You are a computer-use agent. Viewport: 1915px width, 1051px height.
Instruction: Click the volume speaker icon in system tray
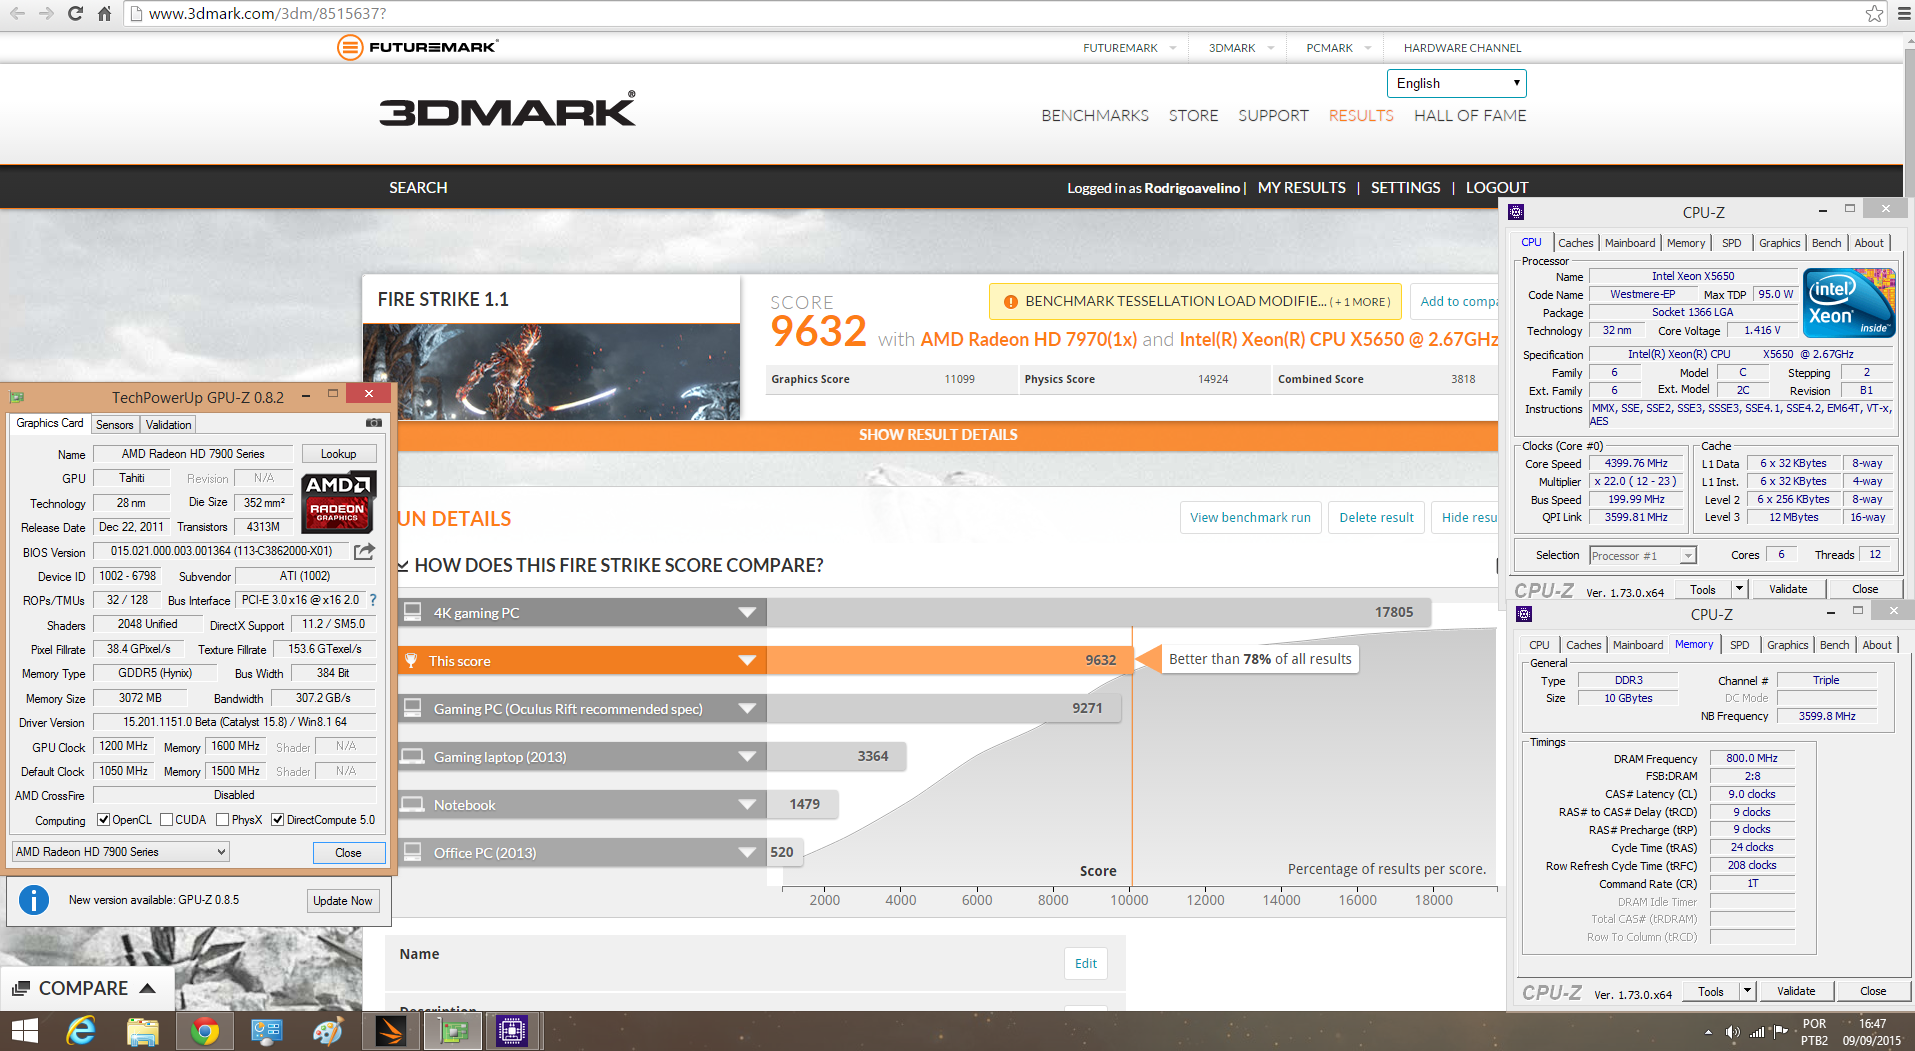[x=1733, y=1032]
